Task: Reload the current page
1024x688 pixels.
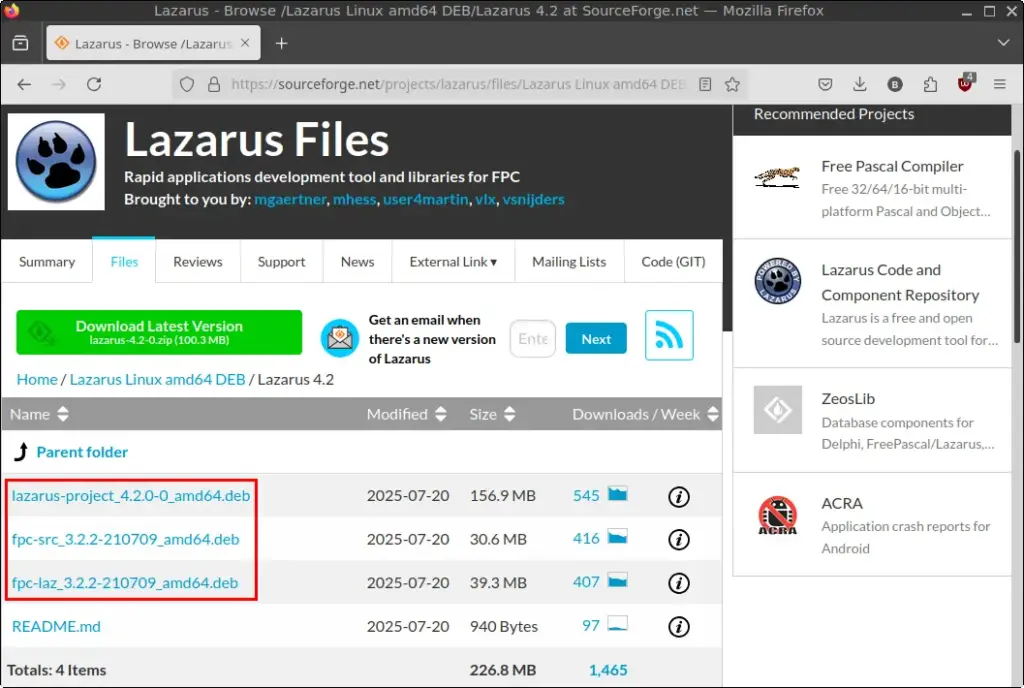Action: click(x=94, y=84)
